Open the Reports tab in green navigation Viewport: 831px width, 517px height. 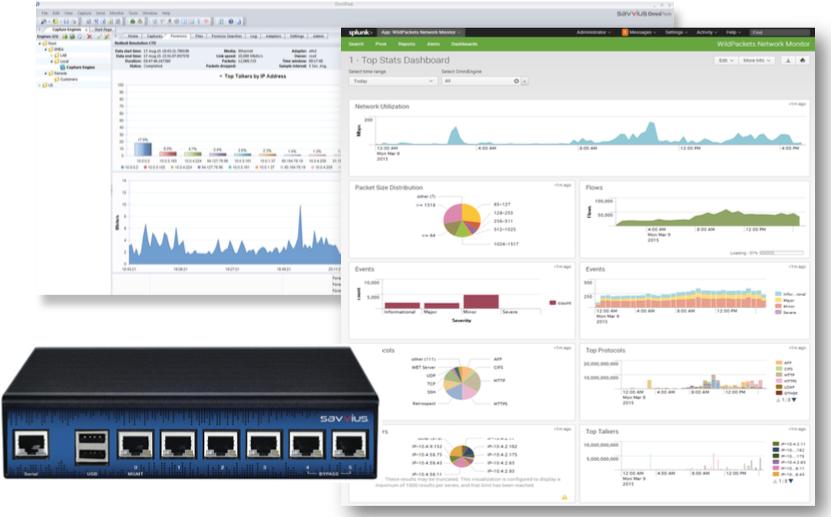tap(406, 44)
